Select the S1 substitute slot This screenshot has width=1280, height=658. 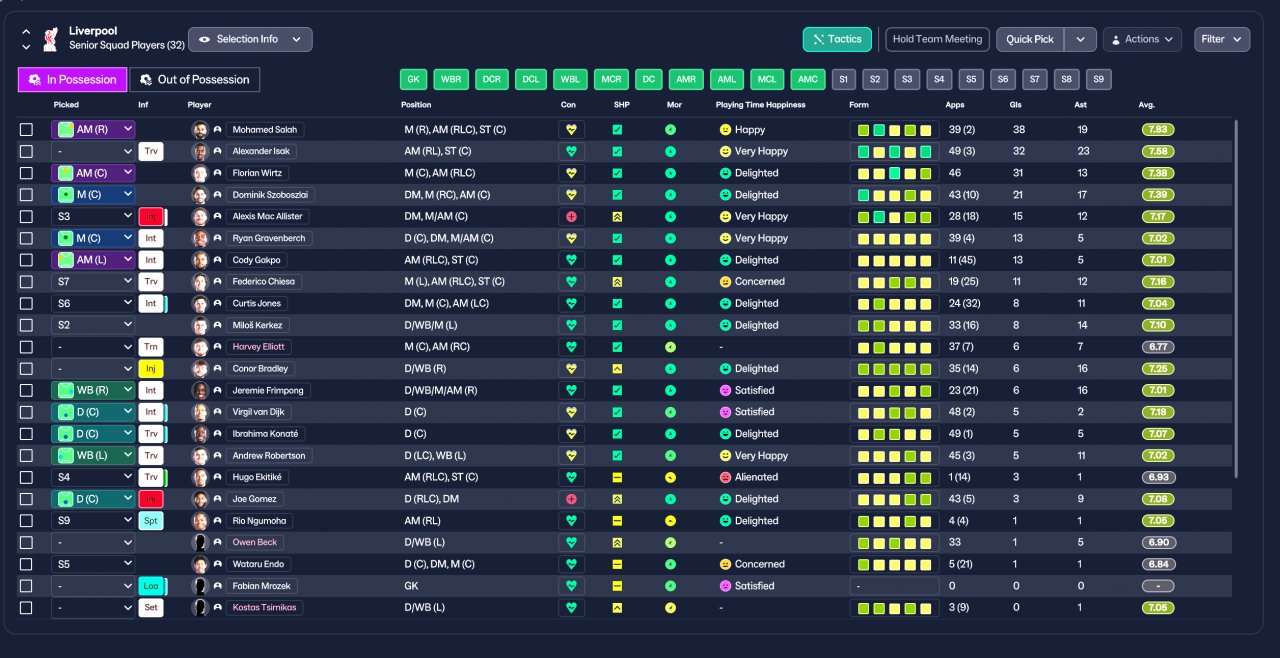point(845,79)
